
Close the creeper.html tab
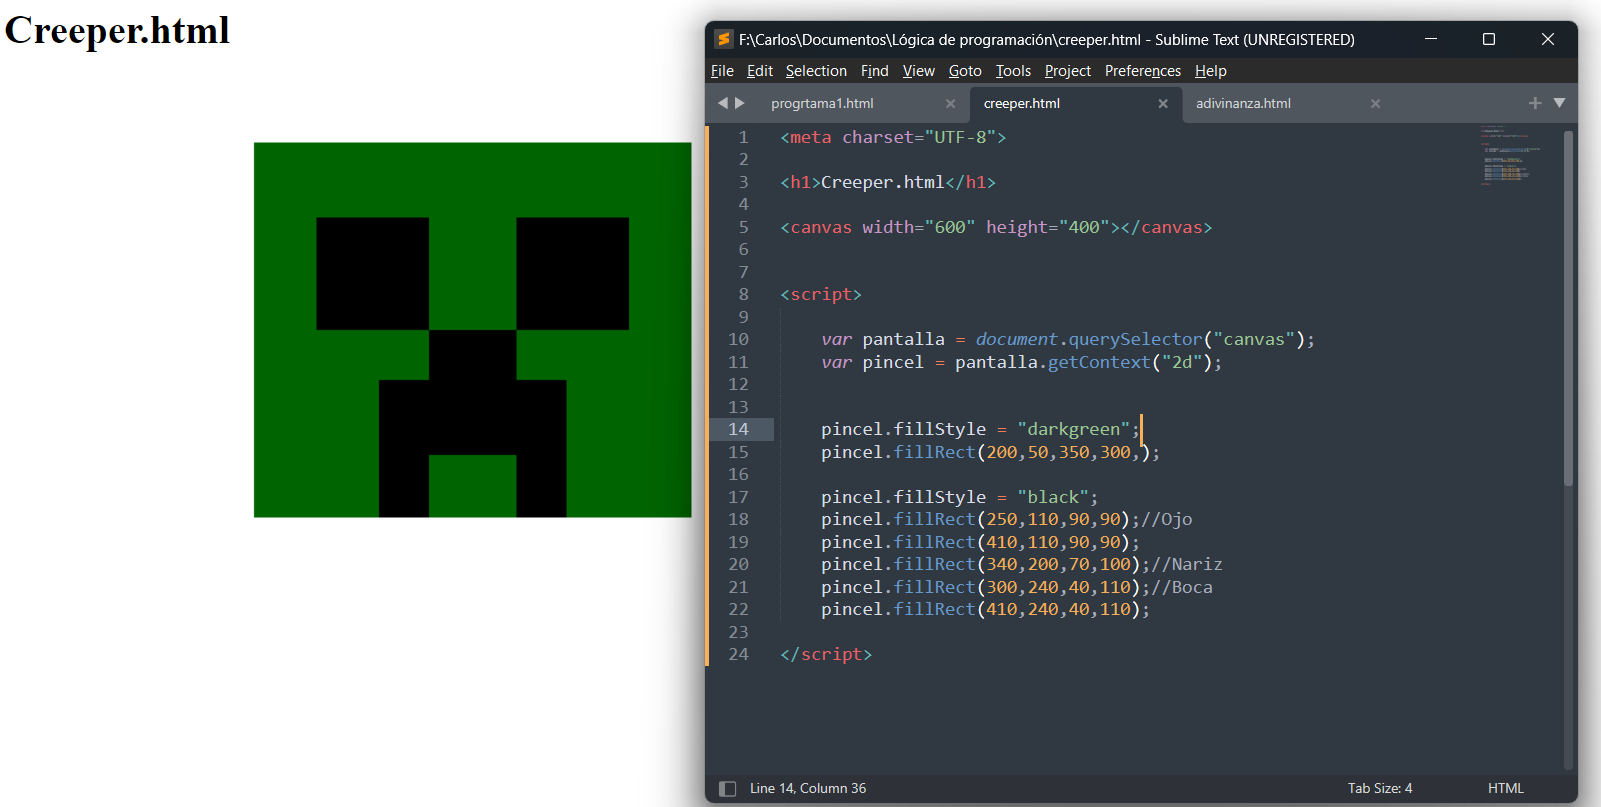[x=1163, y=104]
